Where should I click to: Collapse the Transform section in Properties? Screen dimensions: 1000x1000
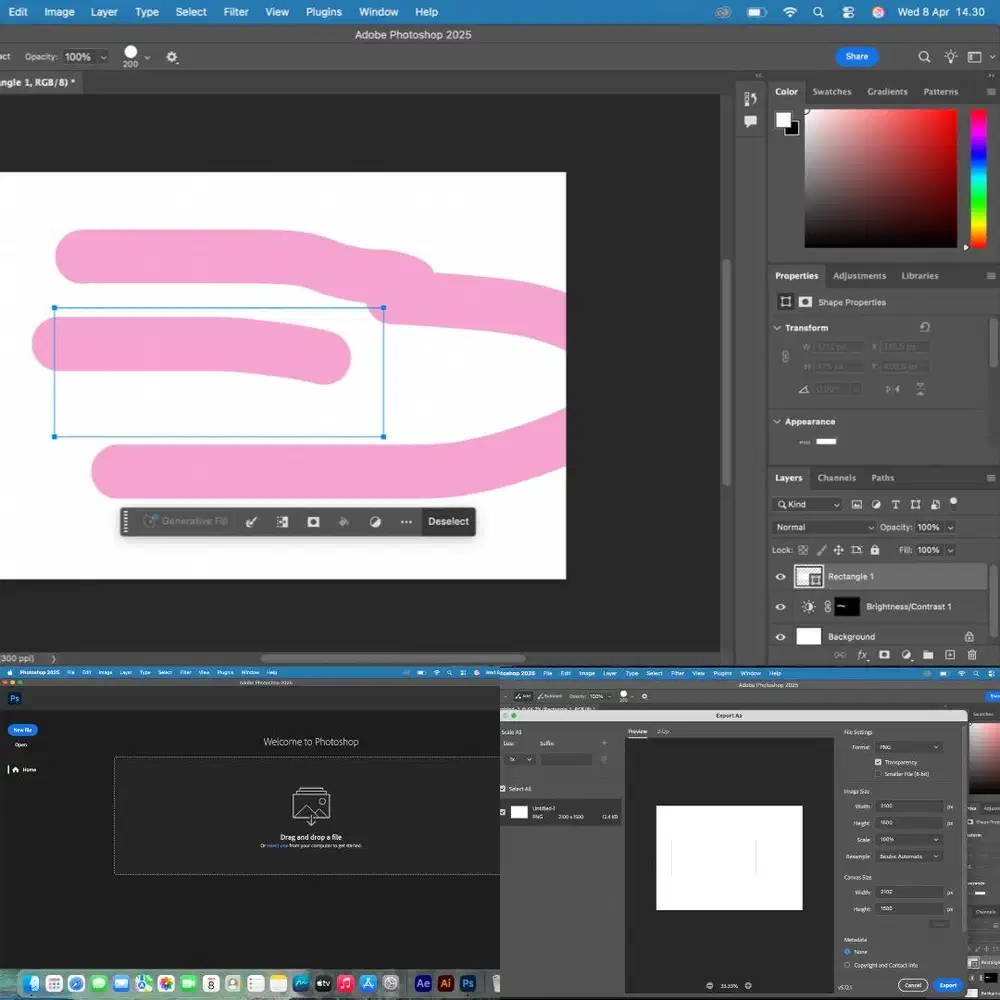coord(778,327)
